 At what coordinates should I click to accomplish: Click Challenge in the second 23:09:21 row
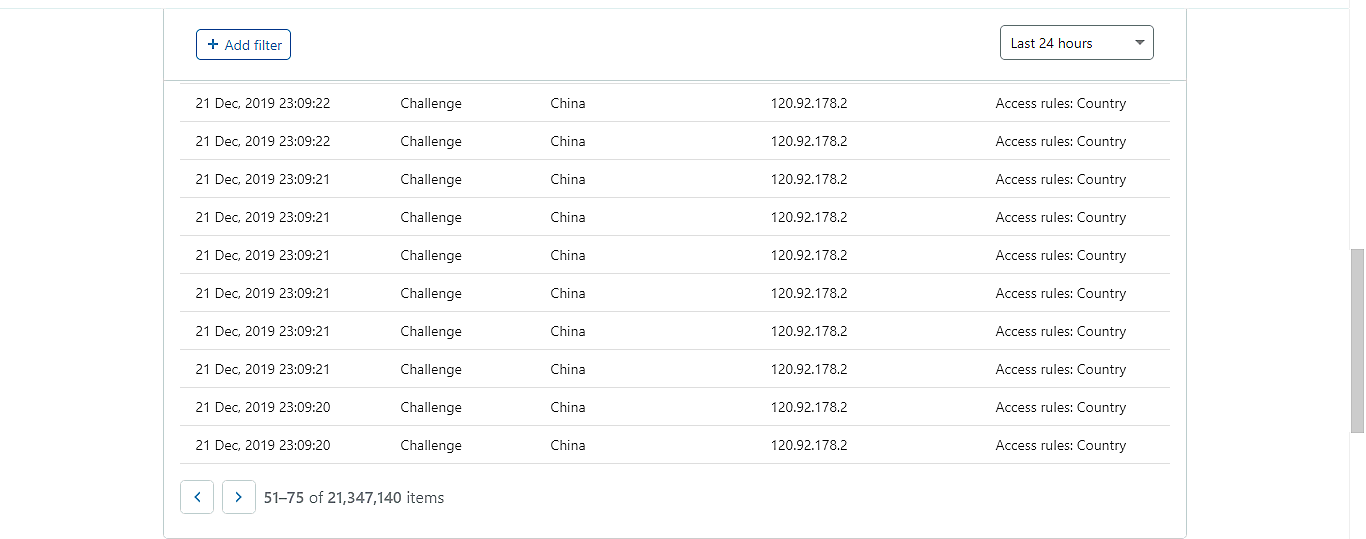pos(431,217)
